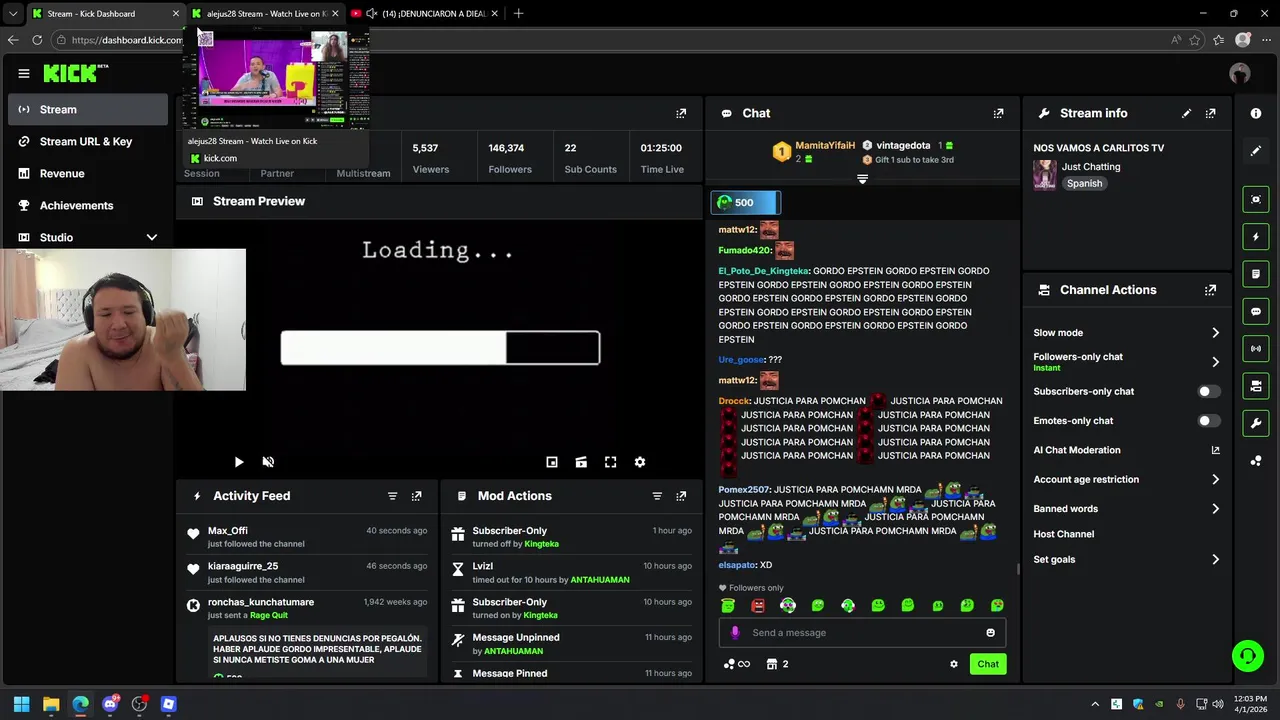
Task: Open the hamburger menu beside the Kick logo
Action: click(x=24, y=73)
